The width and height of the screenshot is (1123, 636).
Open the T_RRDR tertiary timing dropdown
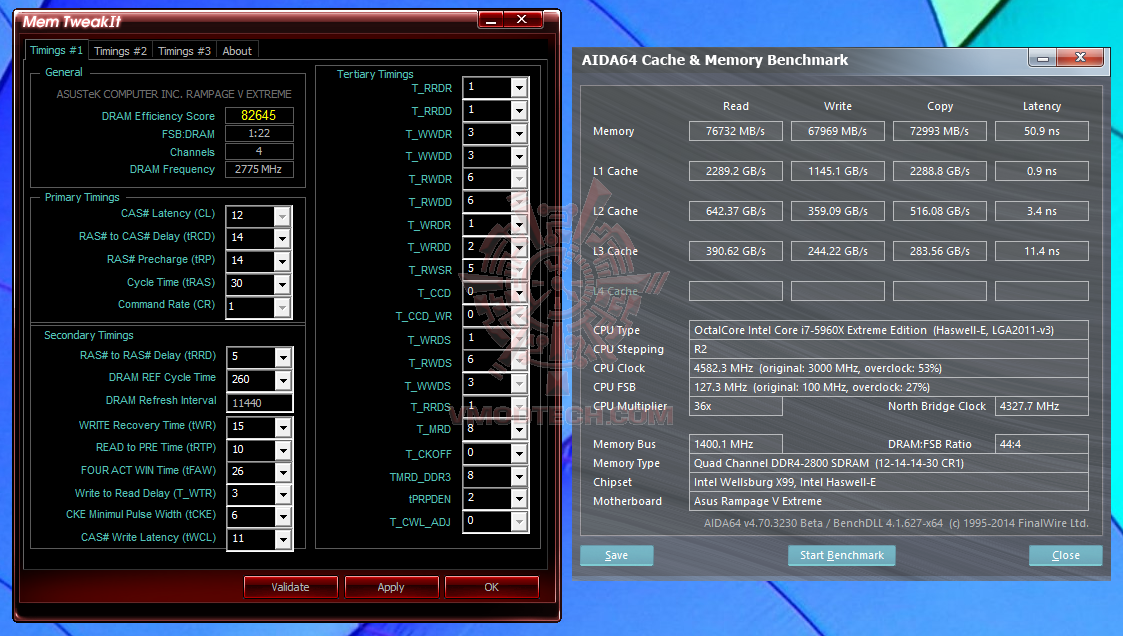(x=519, y=87)
